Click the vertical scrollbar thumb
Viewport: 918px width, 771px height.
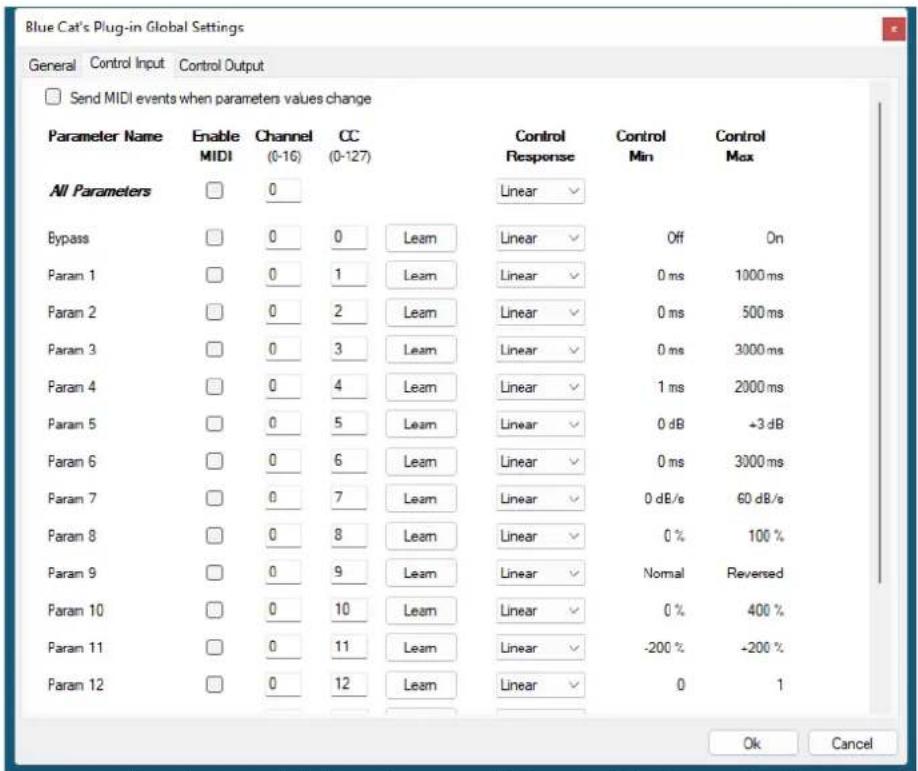[x=879, y=342]
